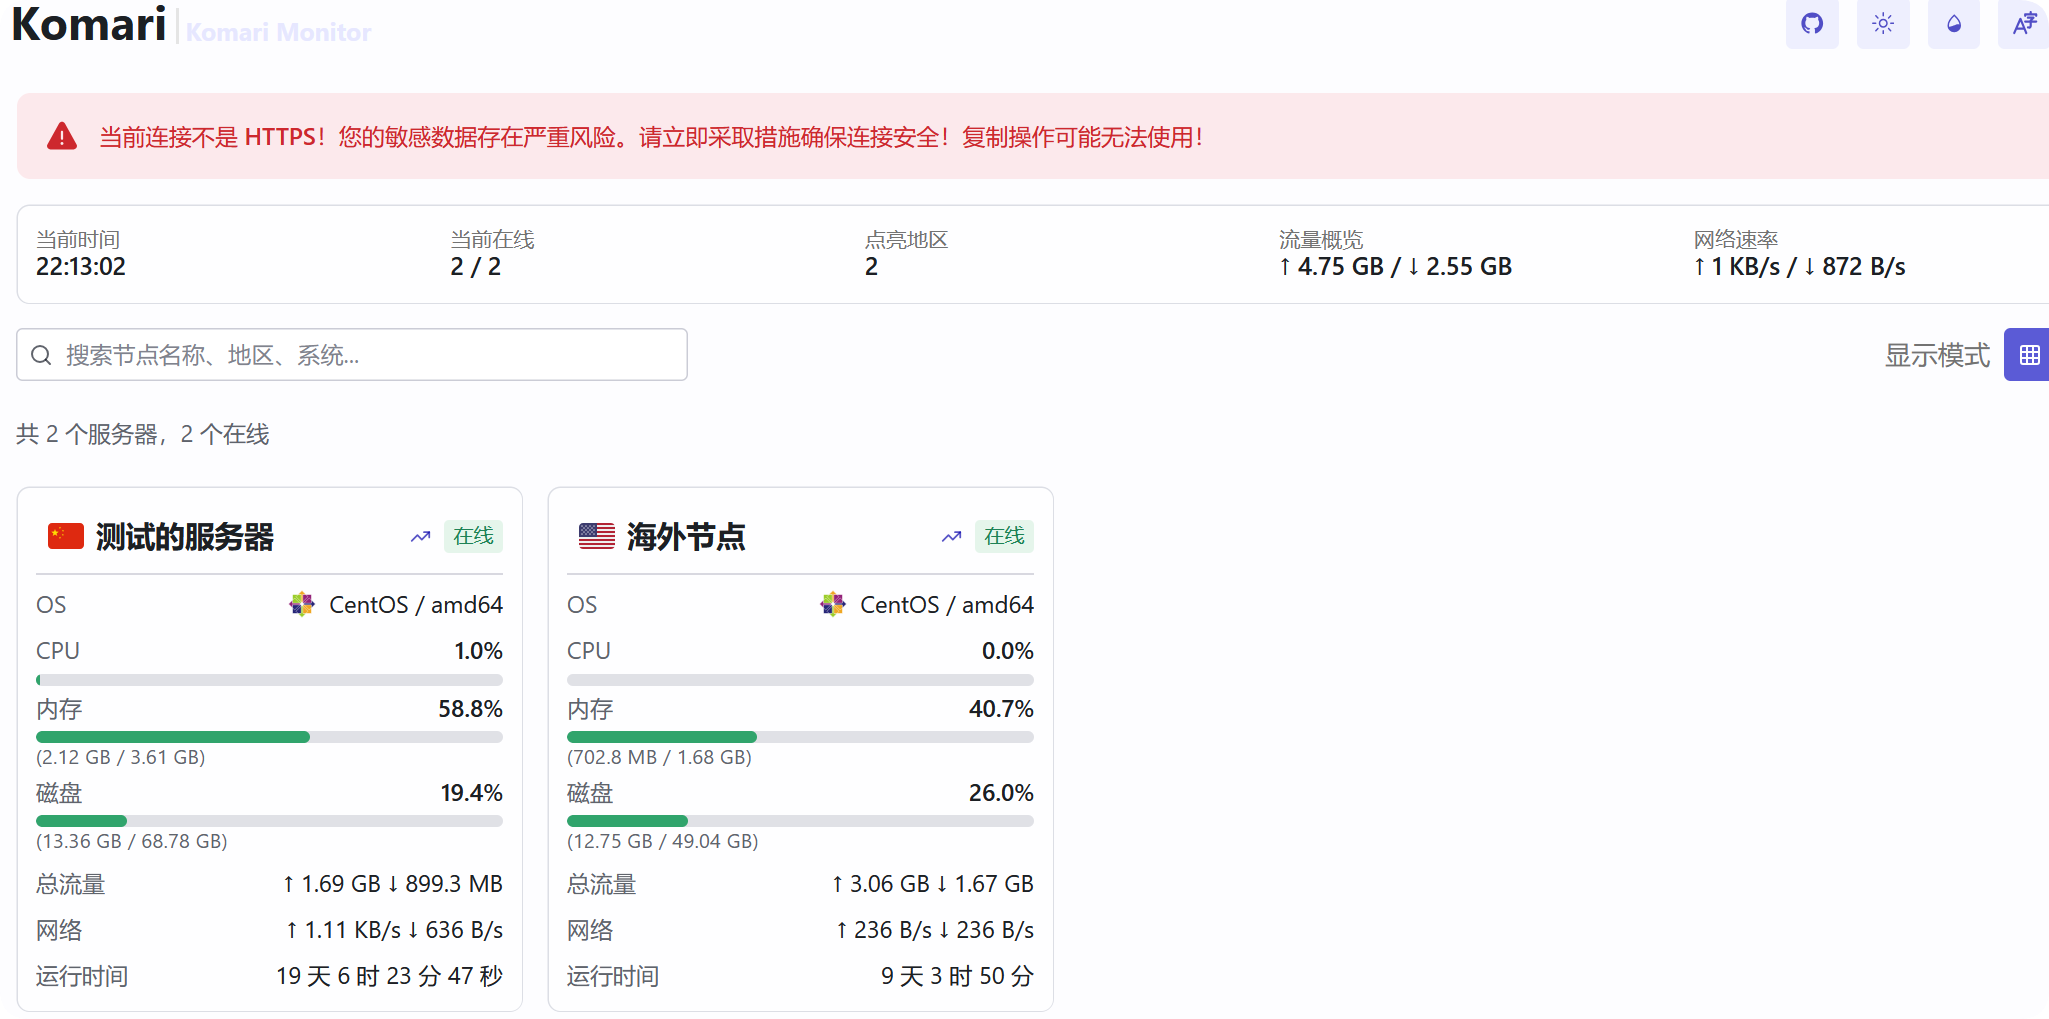This screenshot has width=2049, height=1019.
Task: Toggle the grid display mode button
Action: click(2028, 354)
